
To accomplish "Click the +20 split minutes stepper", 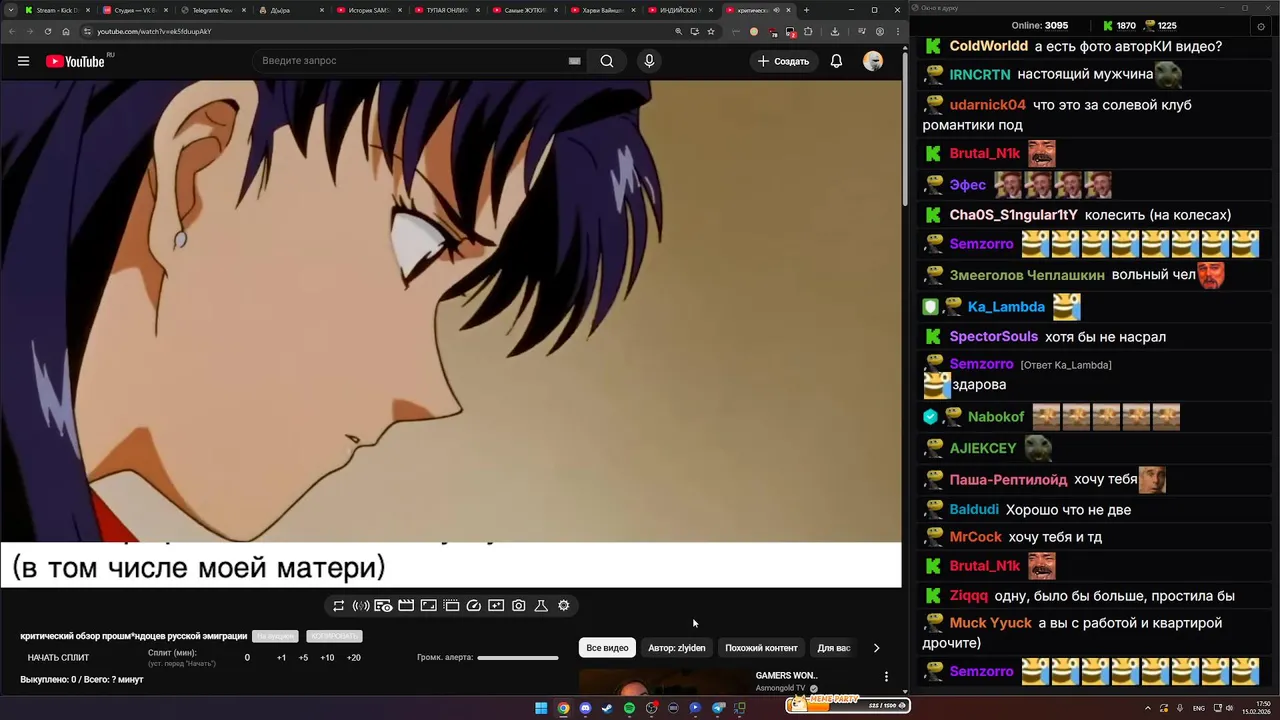I will point(353,658).
